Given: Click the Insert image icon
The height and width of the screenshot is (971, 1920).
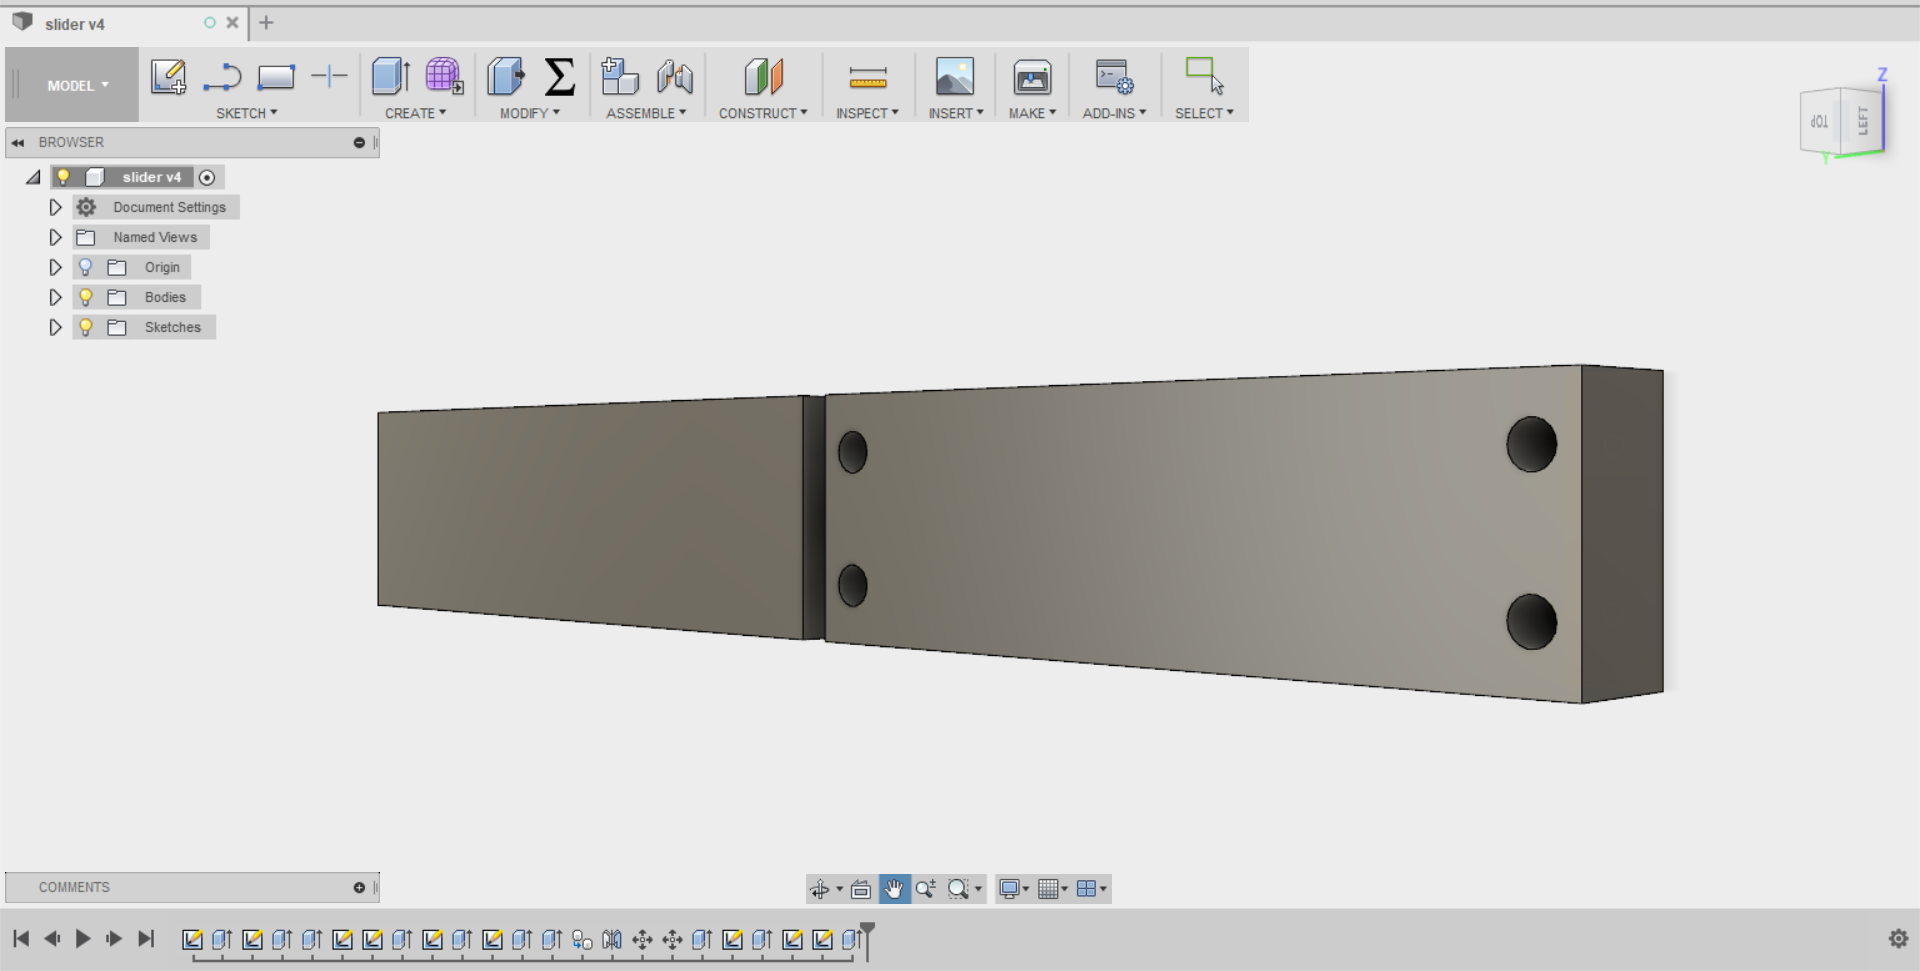Looking at the screenshot, I should (x=955, y=76).
